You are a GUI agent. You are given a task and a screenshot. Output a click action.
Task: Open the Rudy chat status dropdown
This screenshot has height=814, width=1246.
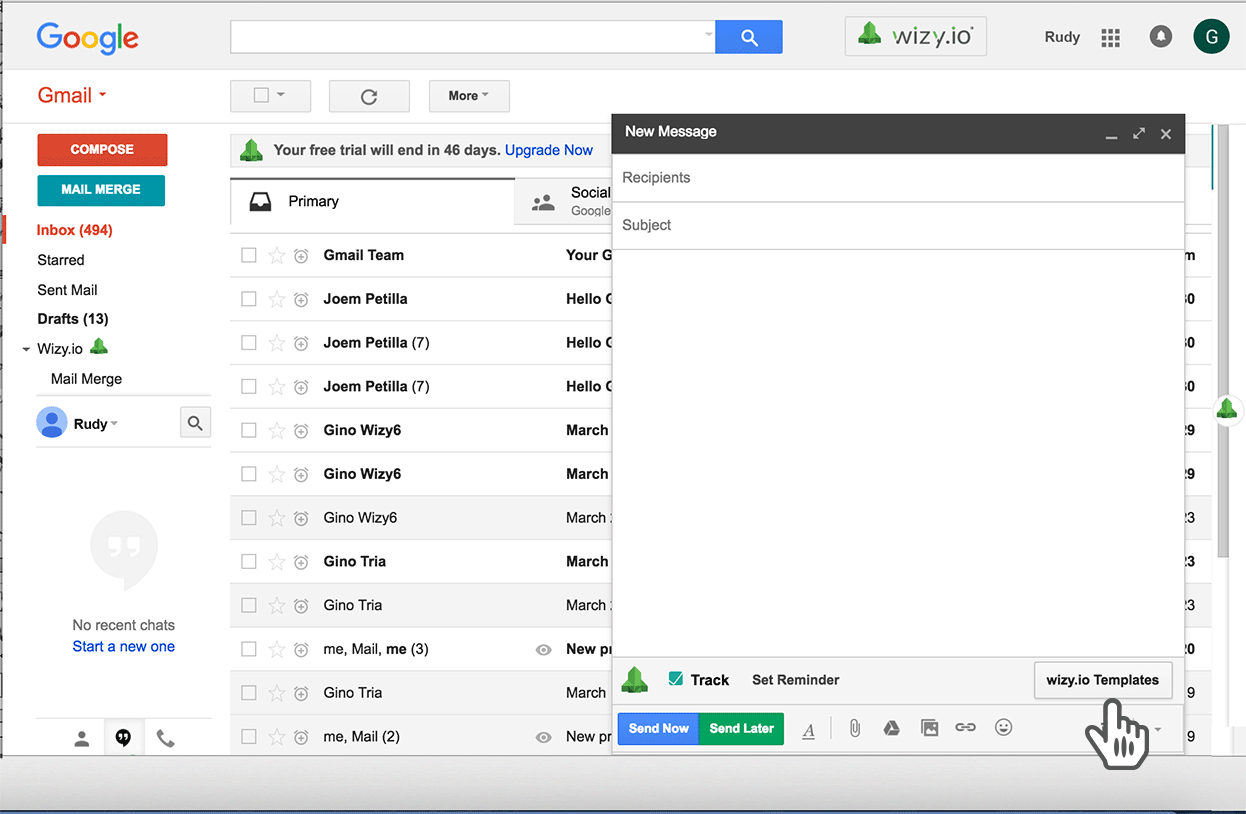tap(114, 424)
